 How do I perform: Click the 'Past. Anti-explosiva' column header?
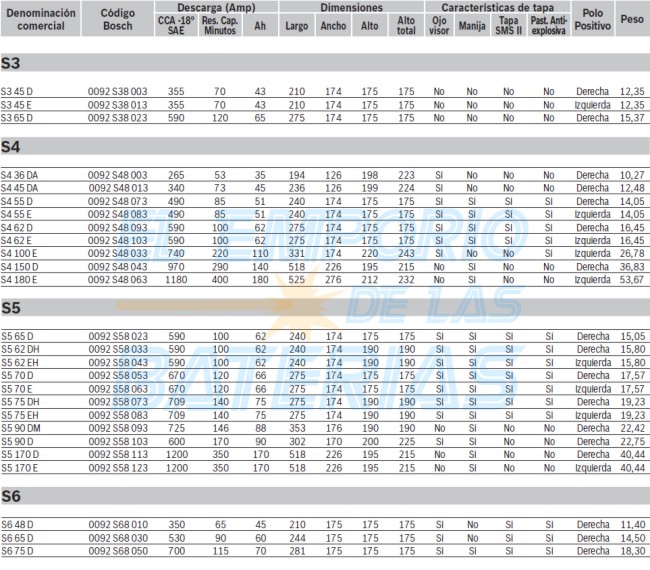click(x=549, y=25)
